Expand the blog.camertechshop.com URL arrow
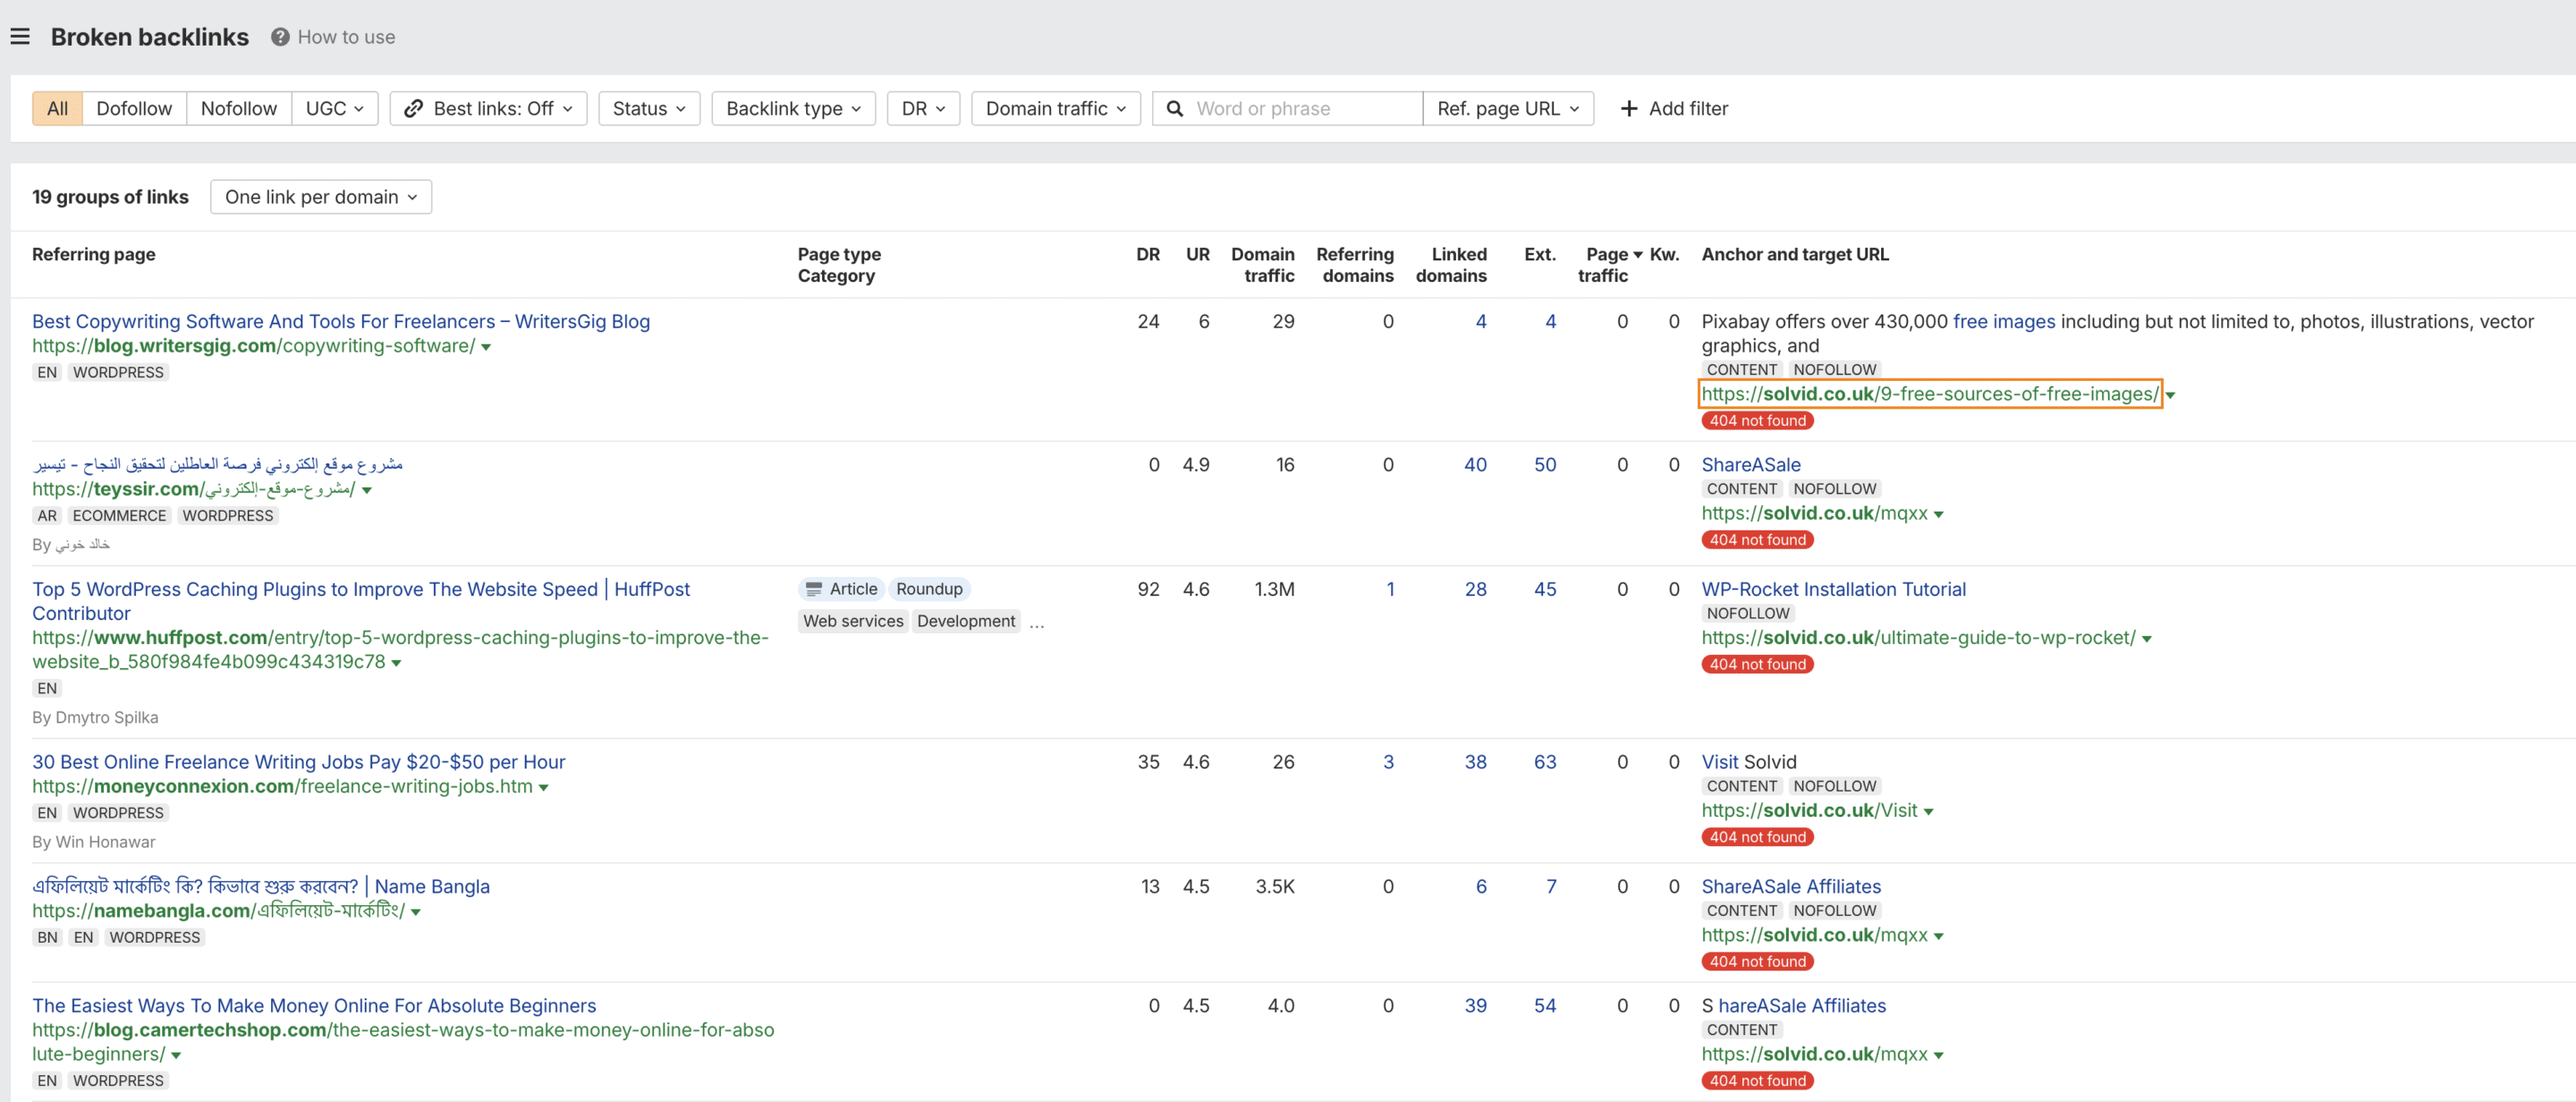 point(176,1055)
